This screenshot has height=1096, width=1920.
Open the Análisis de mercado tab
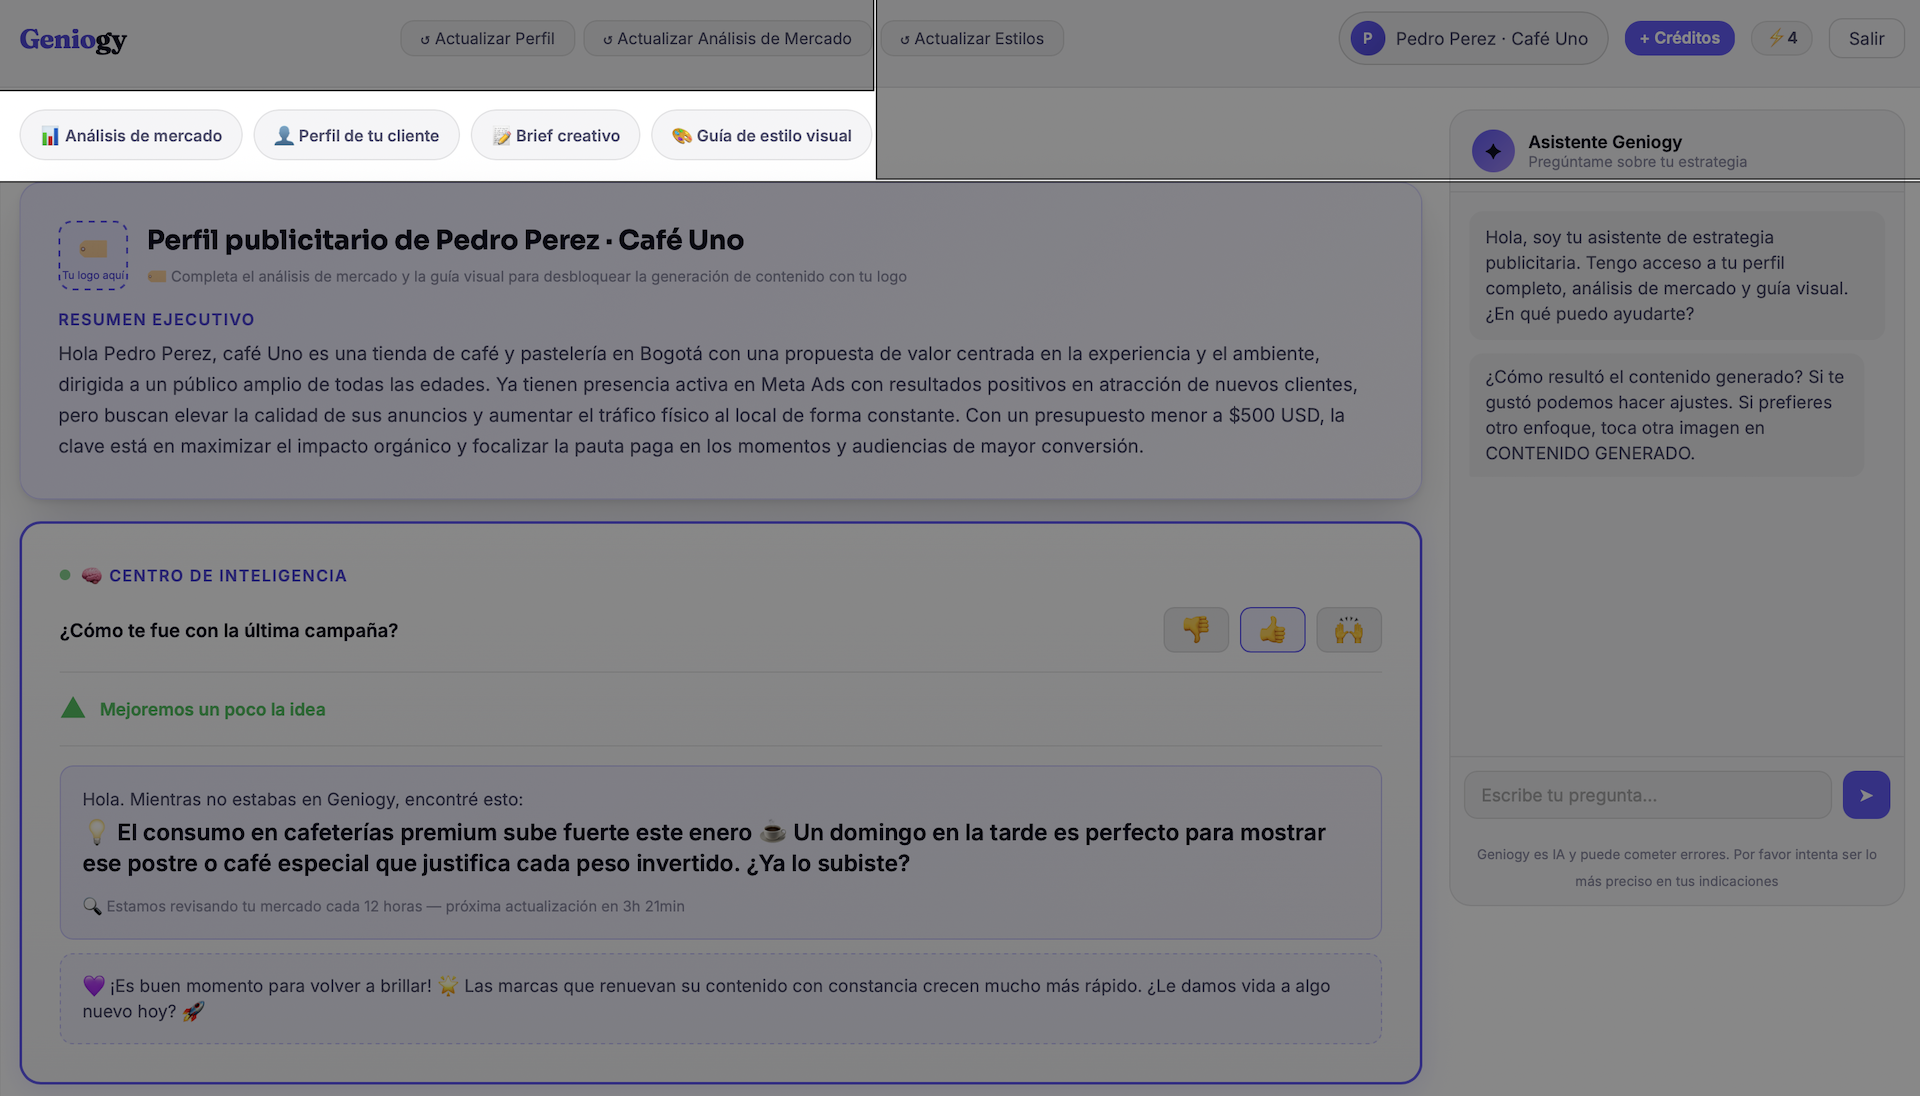pos(131,135)
